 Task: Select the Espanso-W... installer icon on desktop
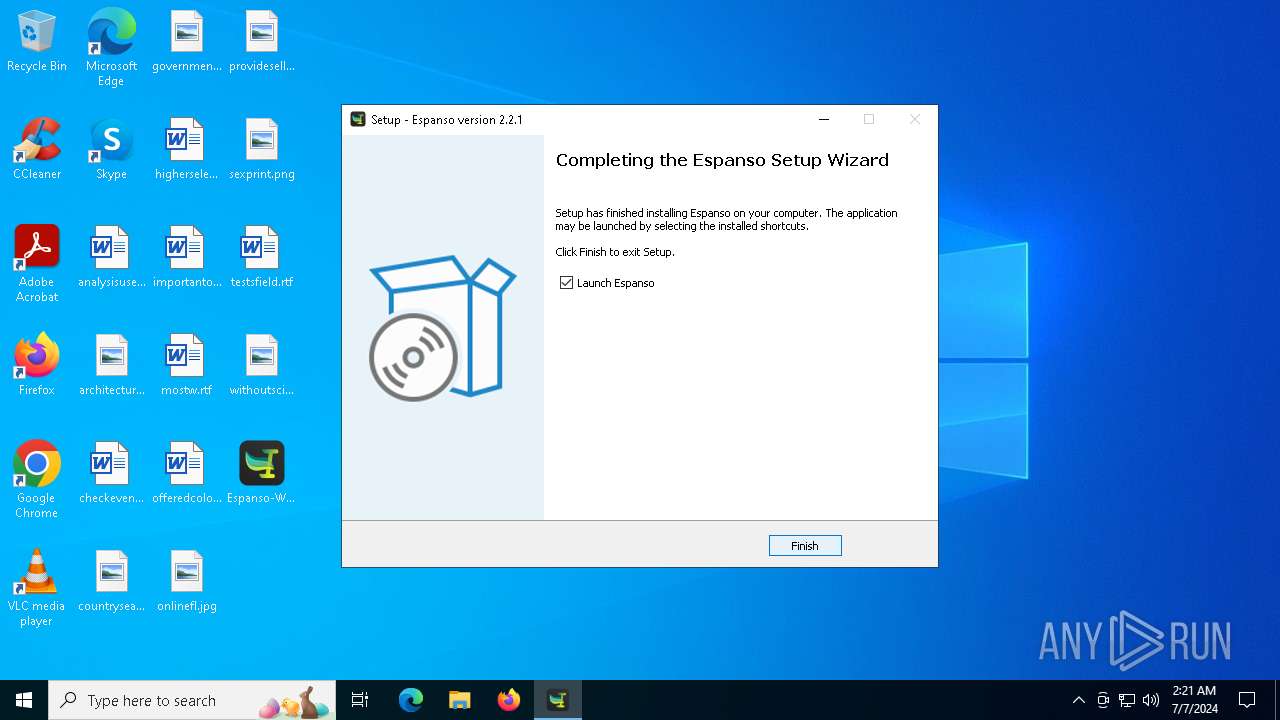[262, 474]
